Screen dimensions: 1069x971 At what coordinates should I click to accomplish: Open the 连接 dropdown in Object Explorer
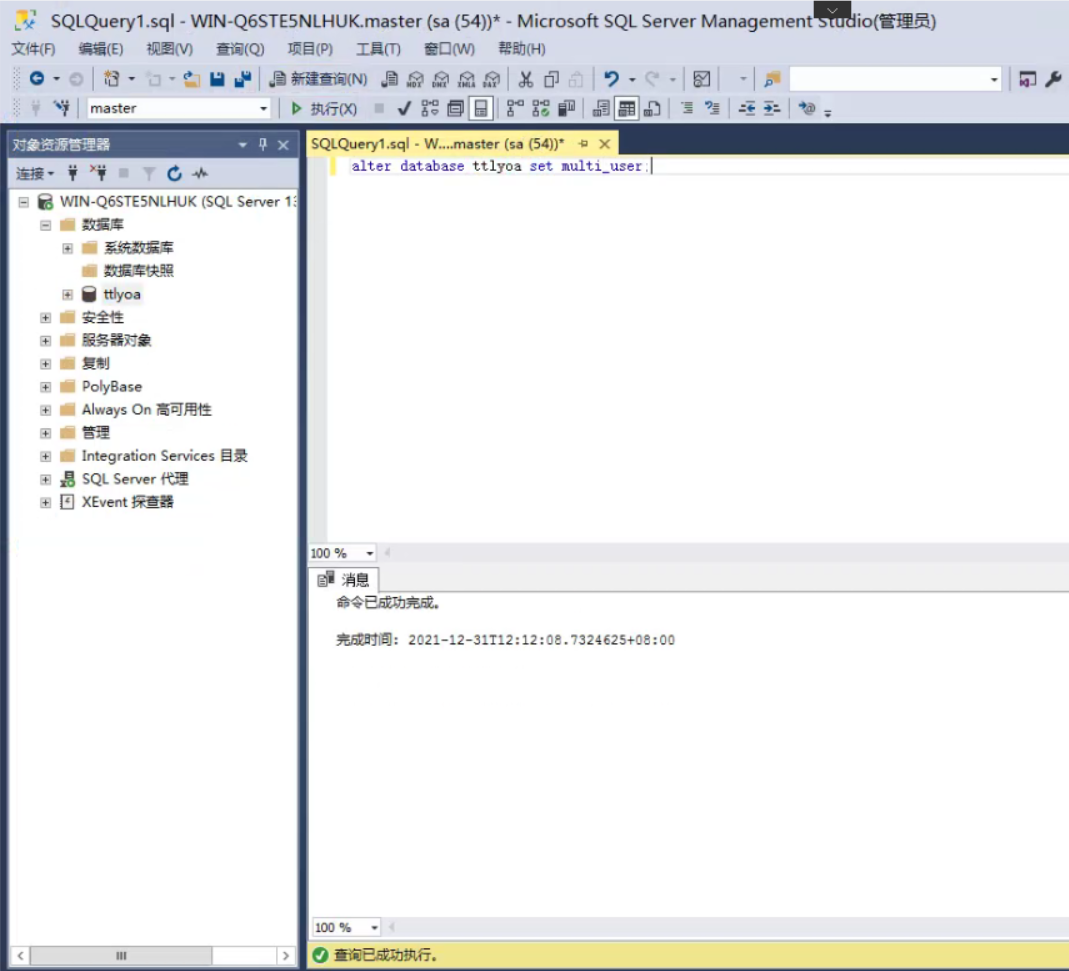[x=35, y=173]
